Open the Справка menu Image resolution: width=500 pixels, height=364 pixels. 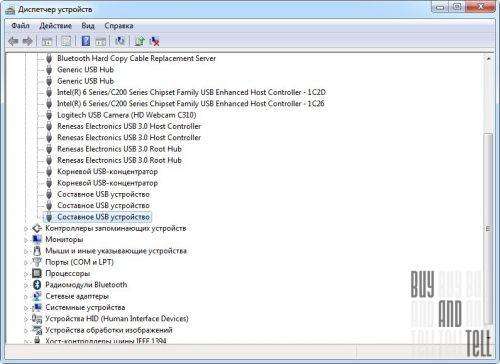click(x=119, y=26)
